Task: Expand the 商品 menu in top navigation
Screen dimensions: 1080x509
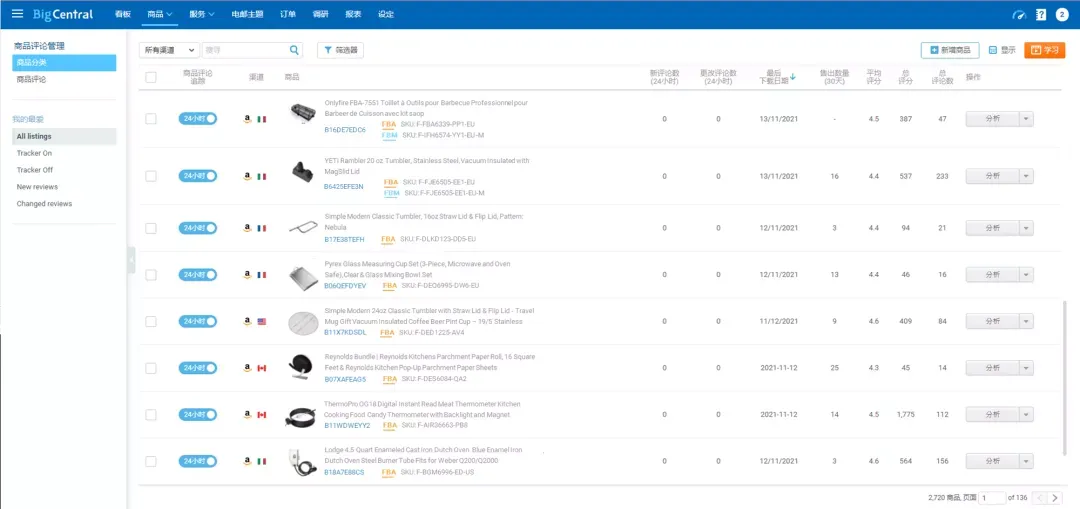Action: pyautogui.click(x=160, y=14)
